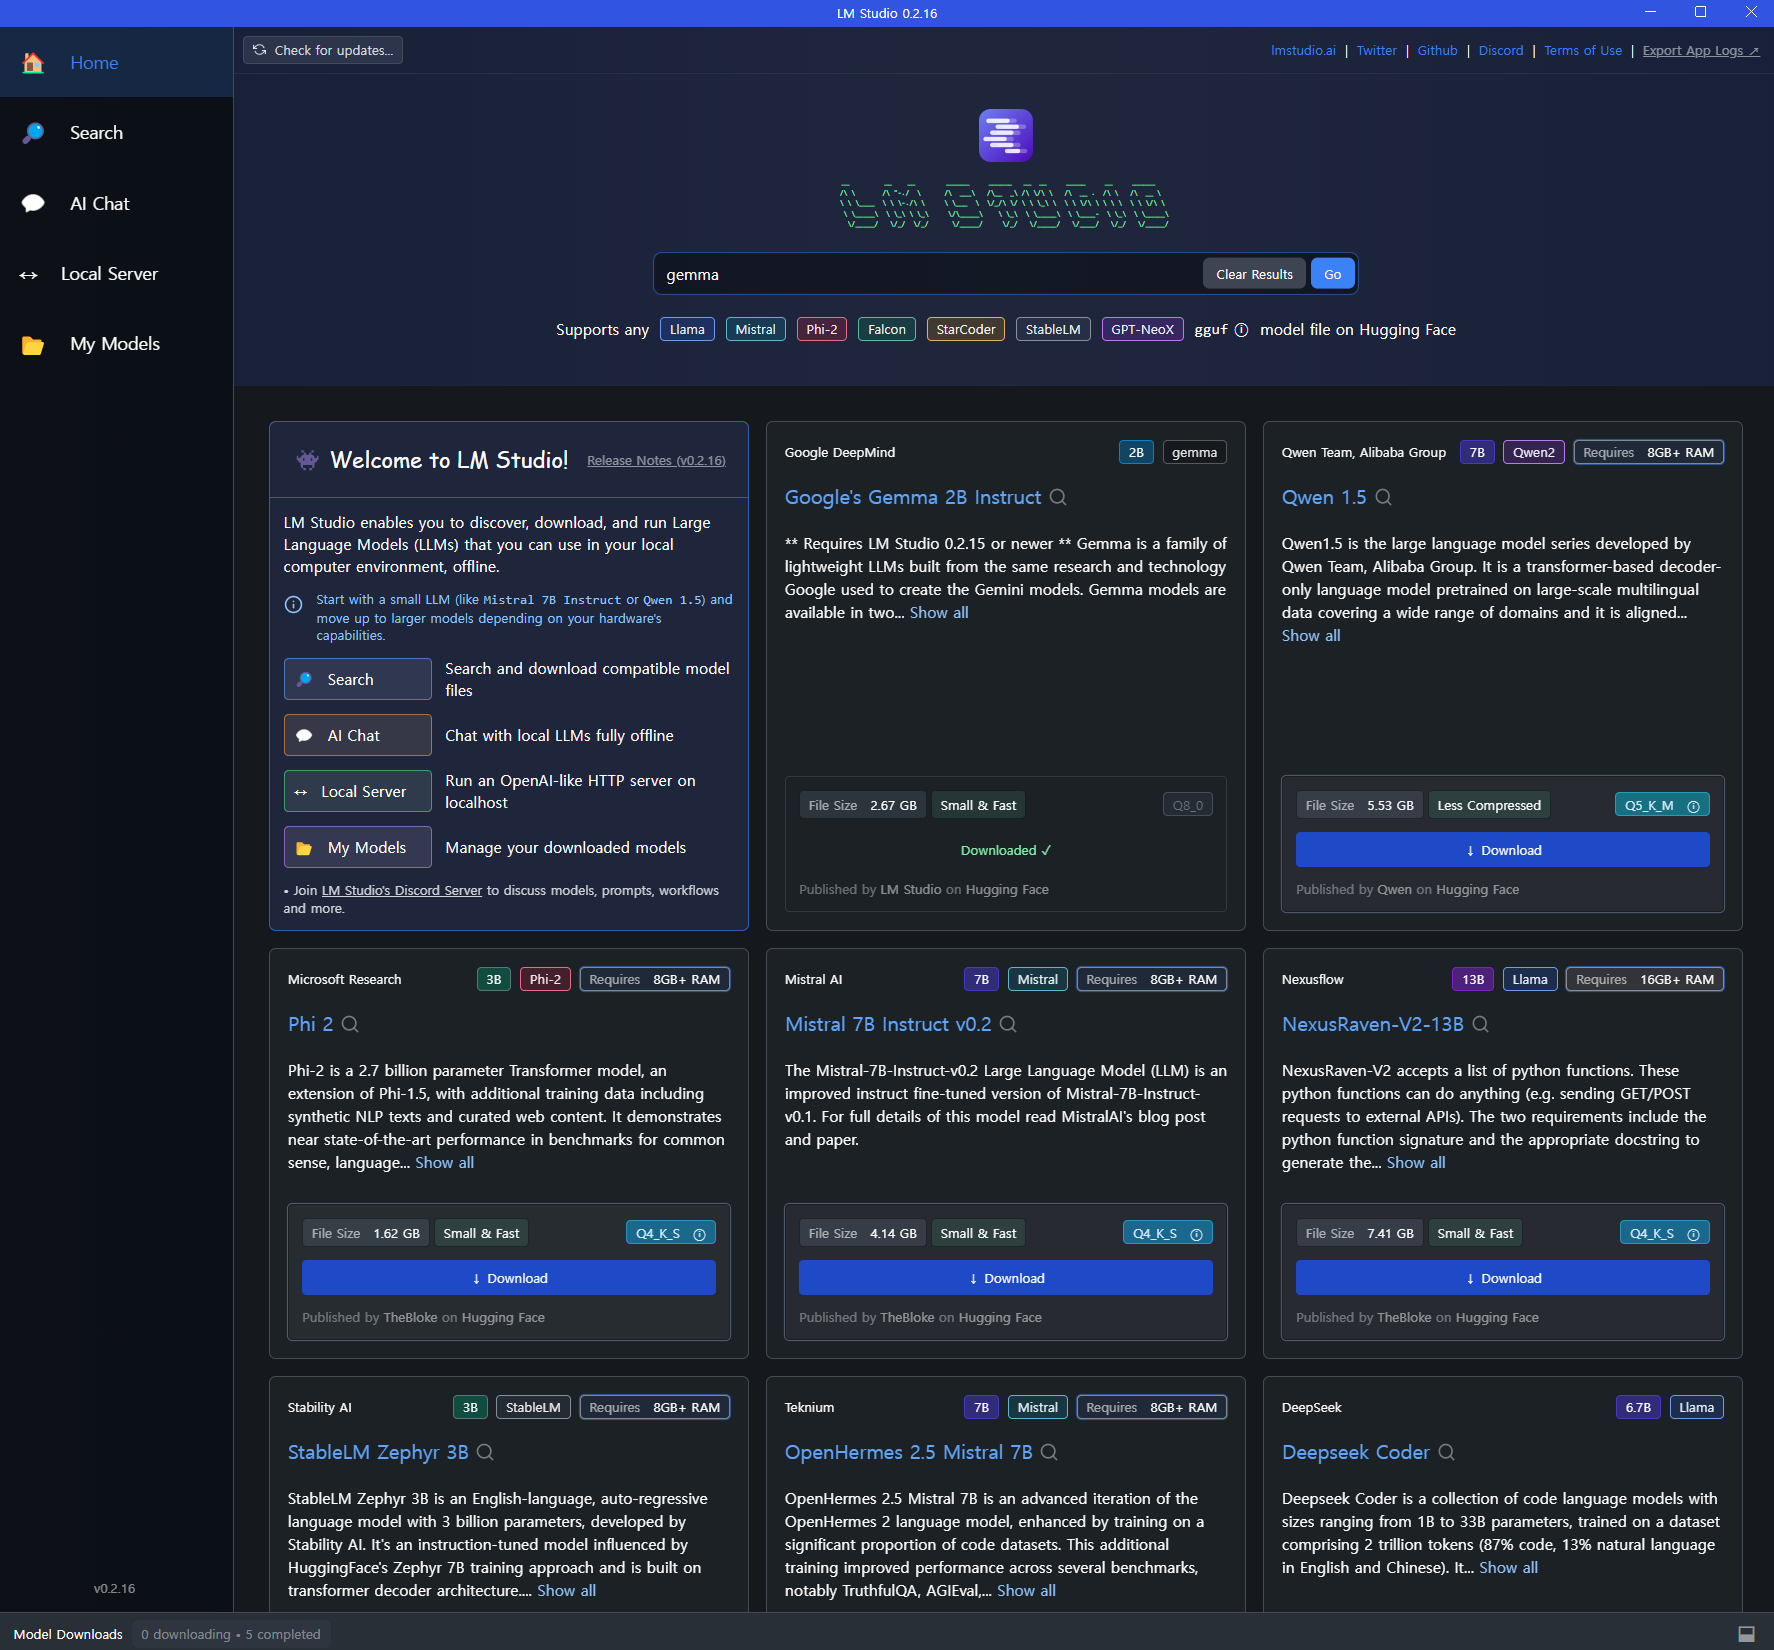Click Q5_K_M info icon on Qwen card
Viewport: 1774px width, 1650px height.
pos(1693,806)
